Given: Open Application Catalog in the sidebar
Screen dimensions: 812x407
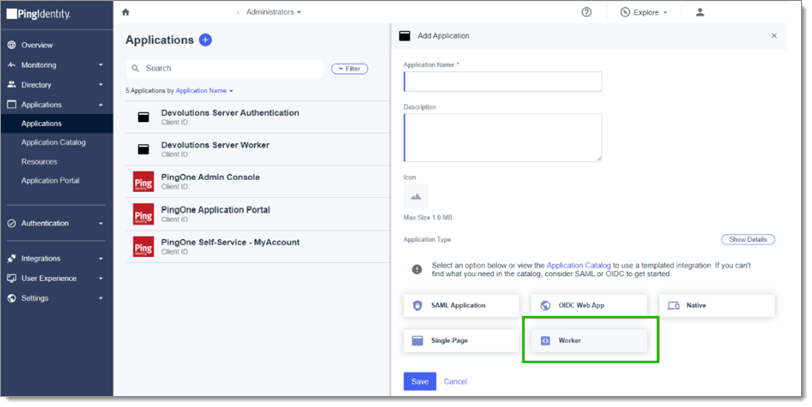Looking at the screenshot, I should point(53,142).
